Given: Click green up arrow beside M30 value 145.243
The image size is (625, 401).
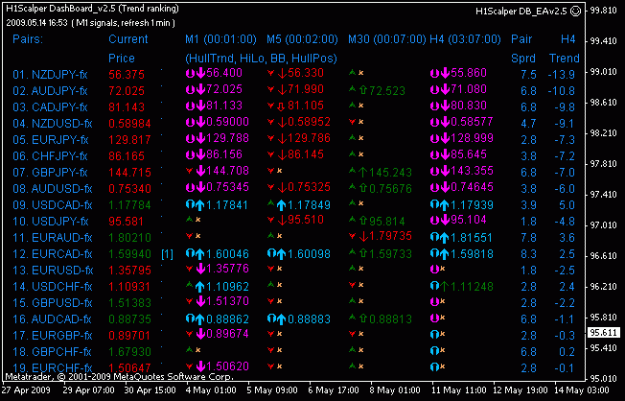Looking at the screenshot, I should [363, 173].
